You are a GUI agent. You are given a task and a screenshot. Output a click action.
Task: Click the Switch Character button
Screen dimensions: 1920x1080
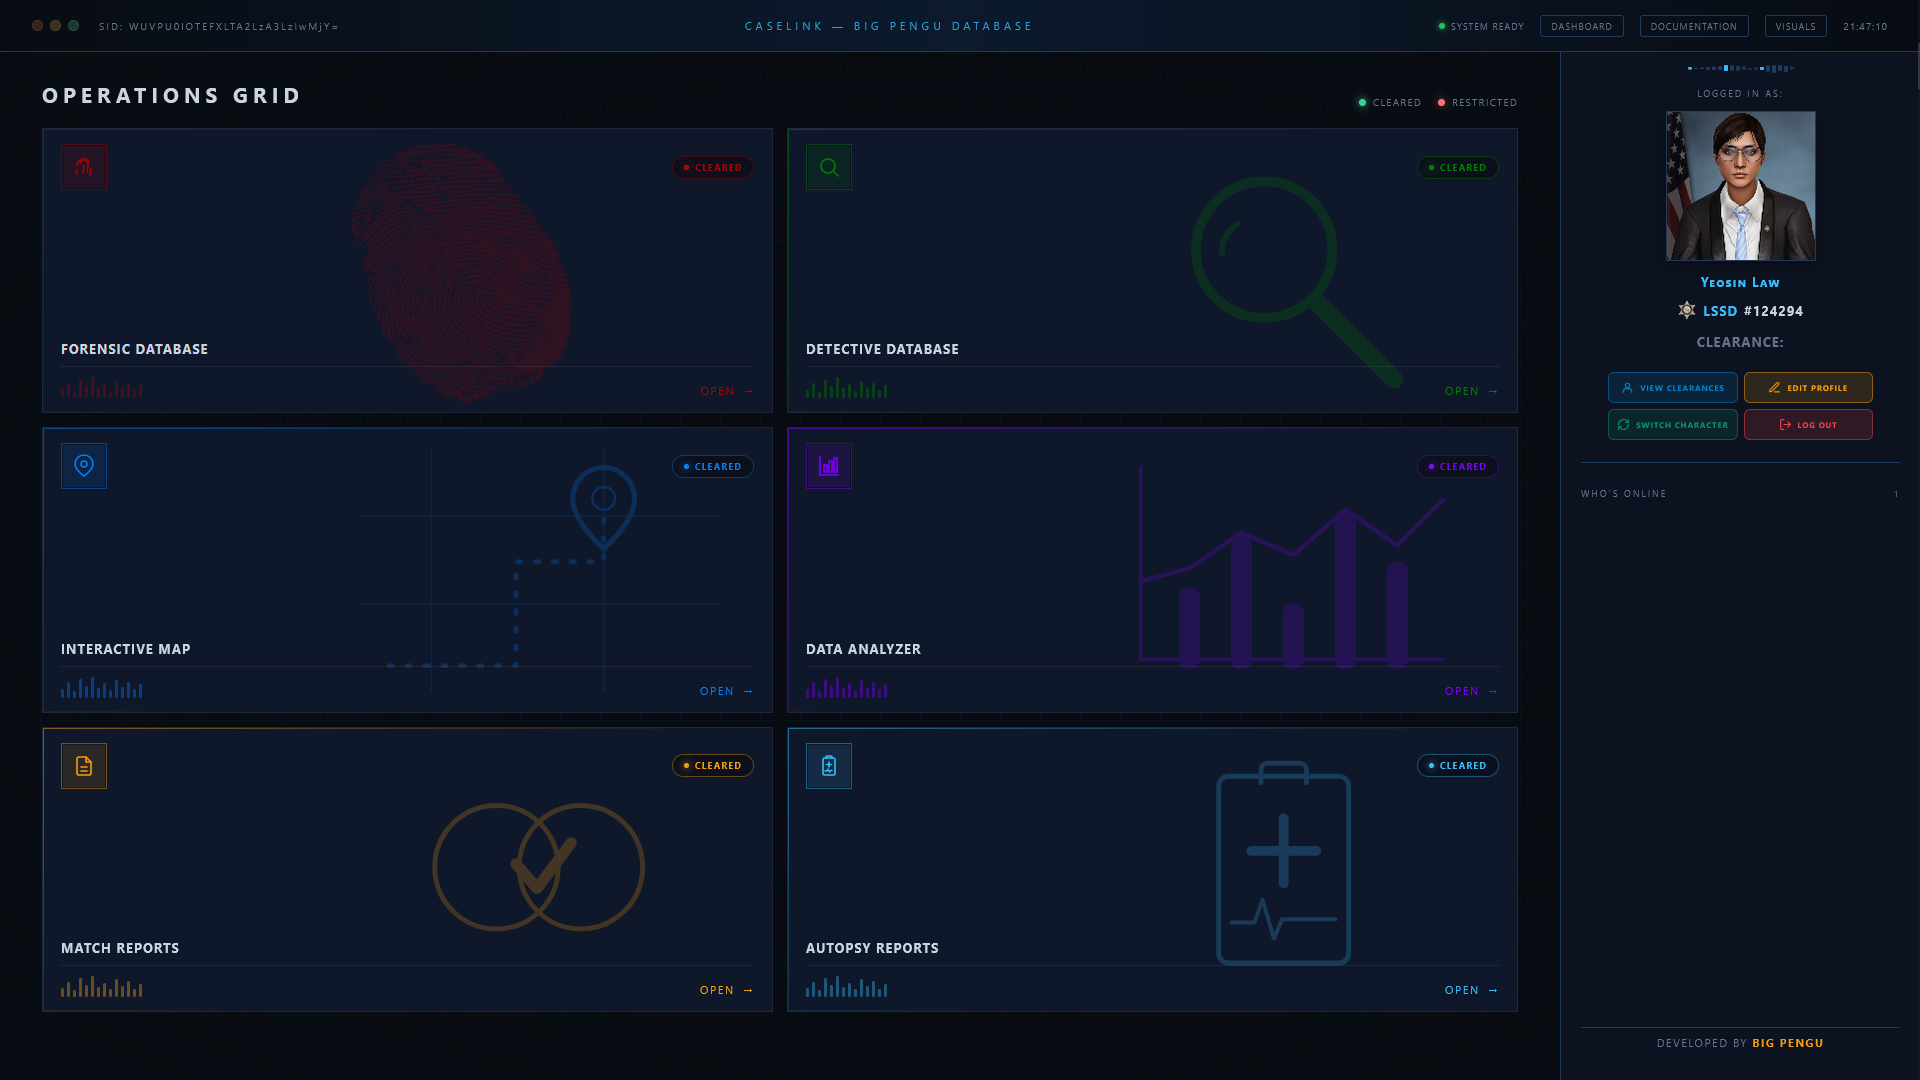point(1672,425)
